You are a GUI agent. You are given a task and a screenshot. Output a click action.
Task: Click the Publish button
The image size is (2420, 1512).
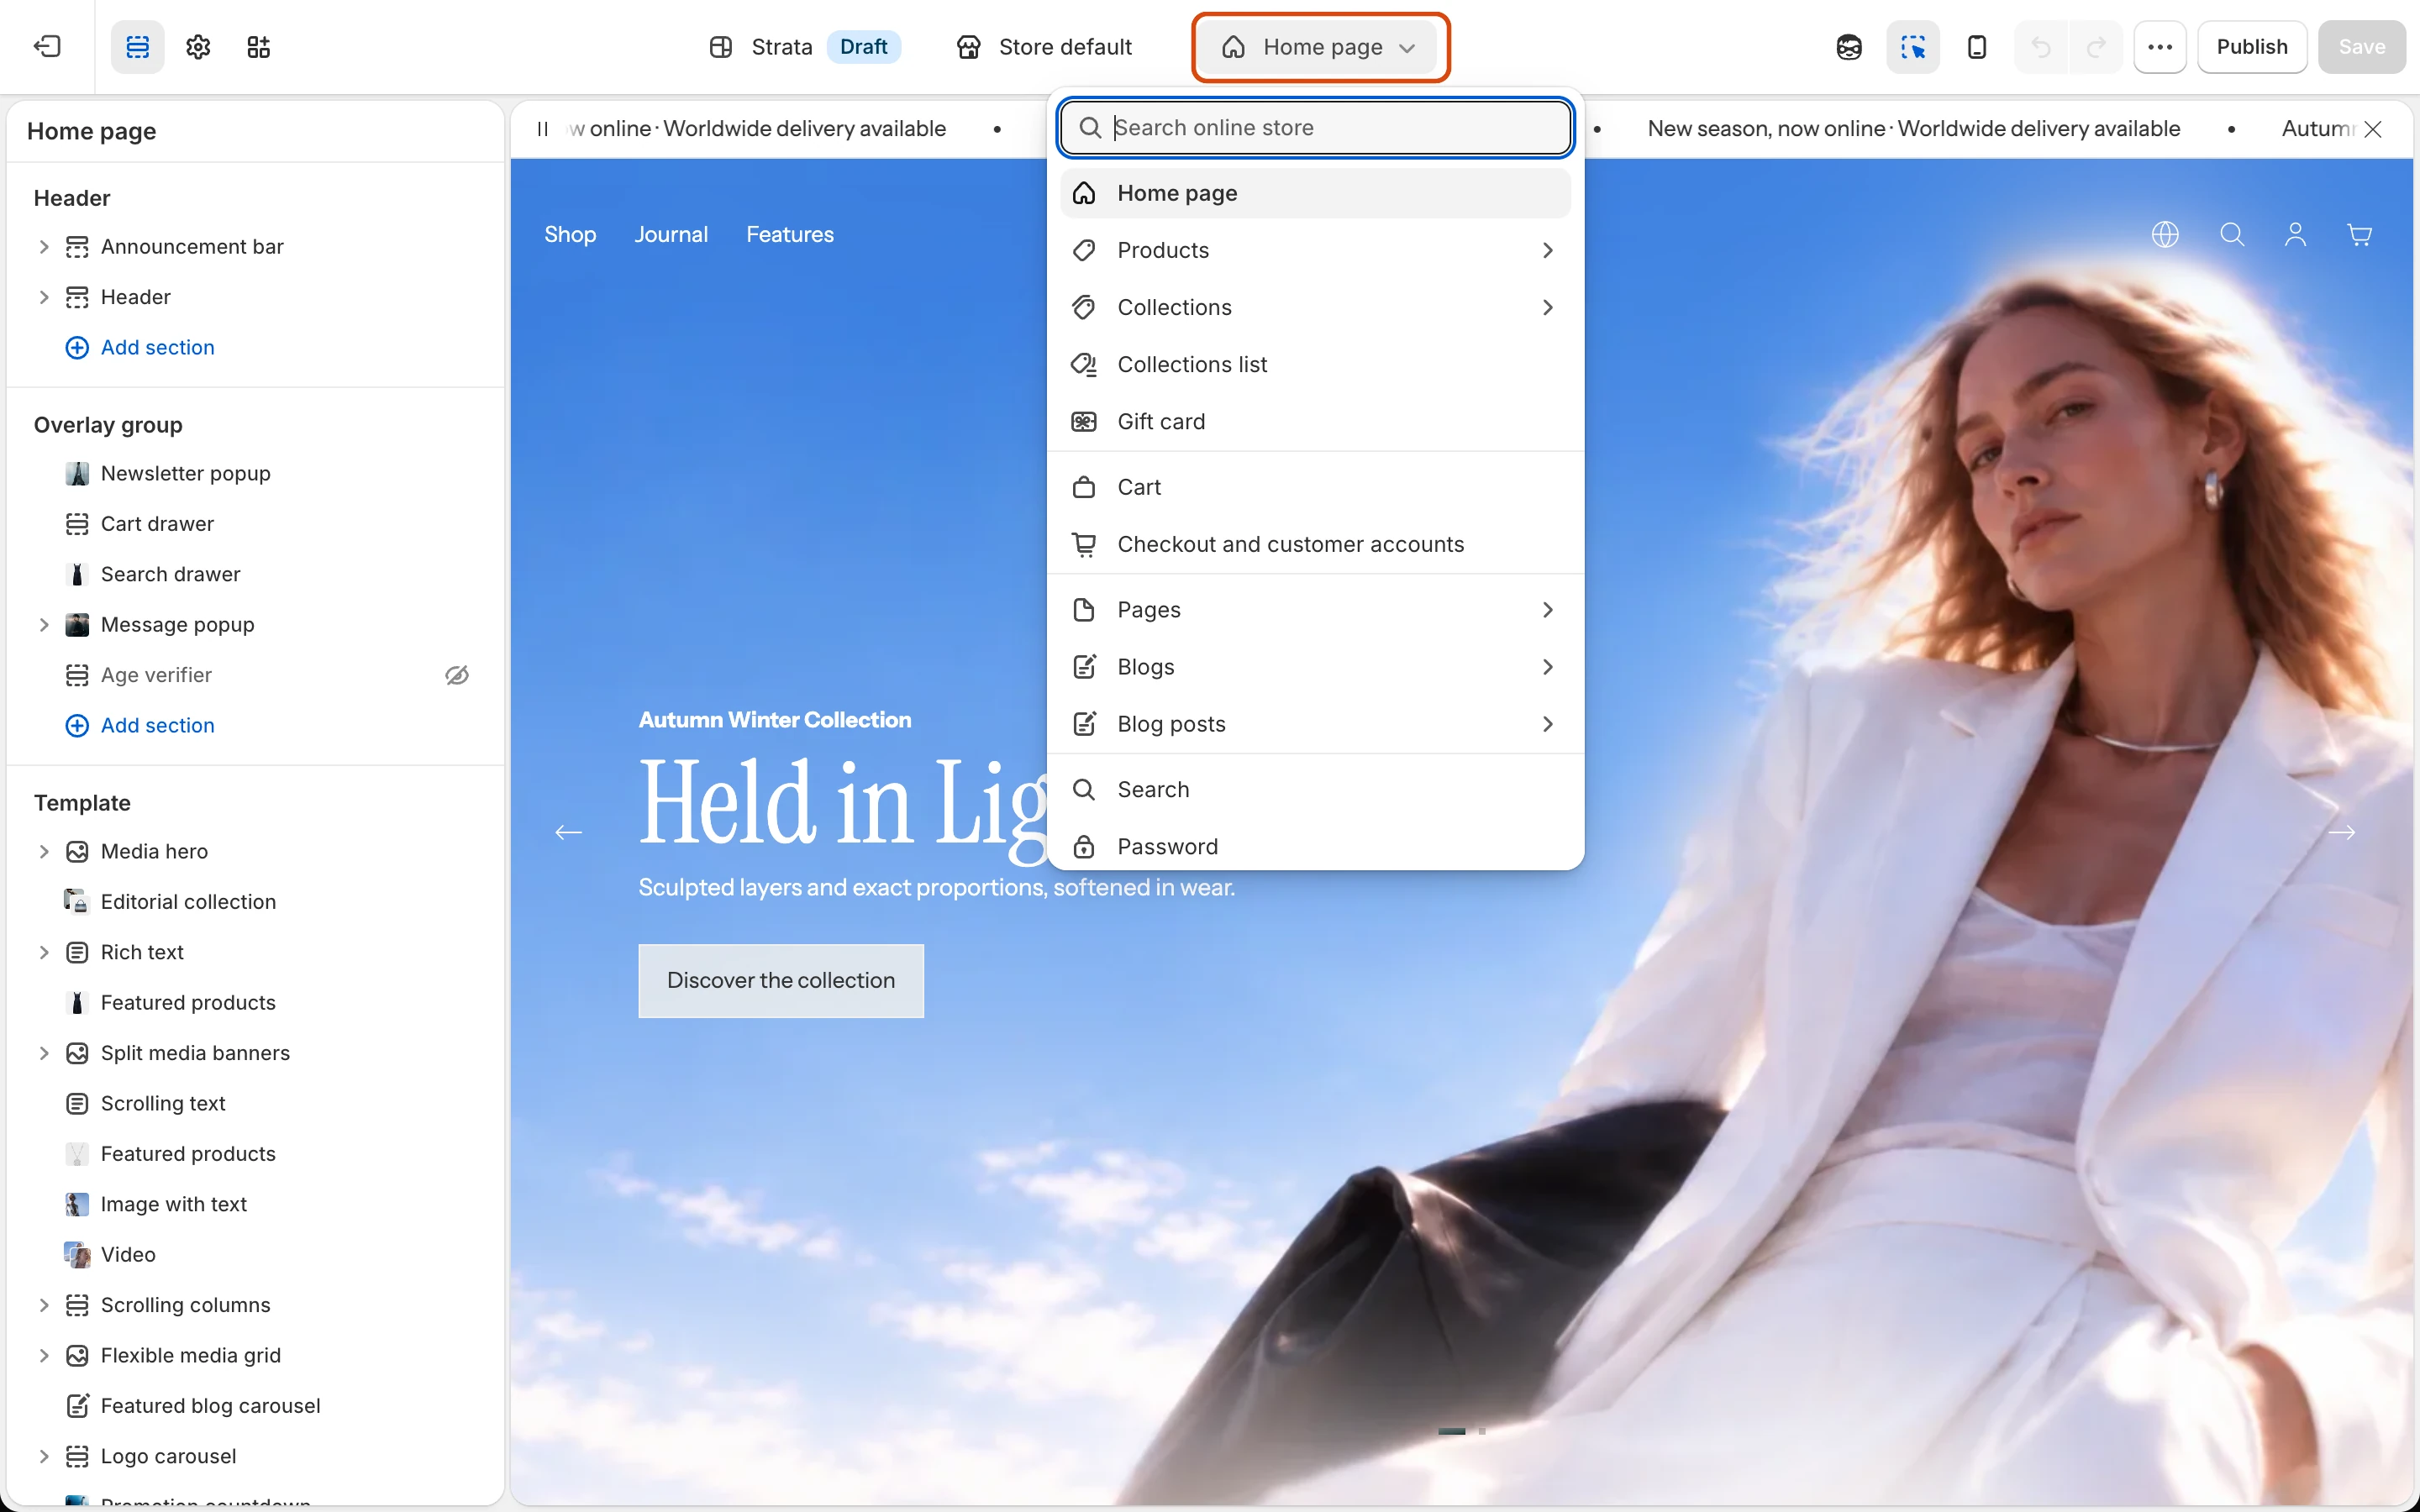click(2252, 47)
